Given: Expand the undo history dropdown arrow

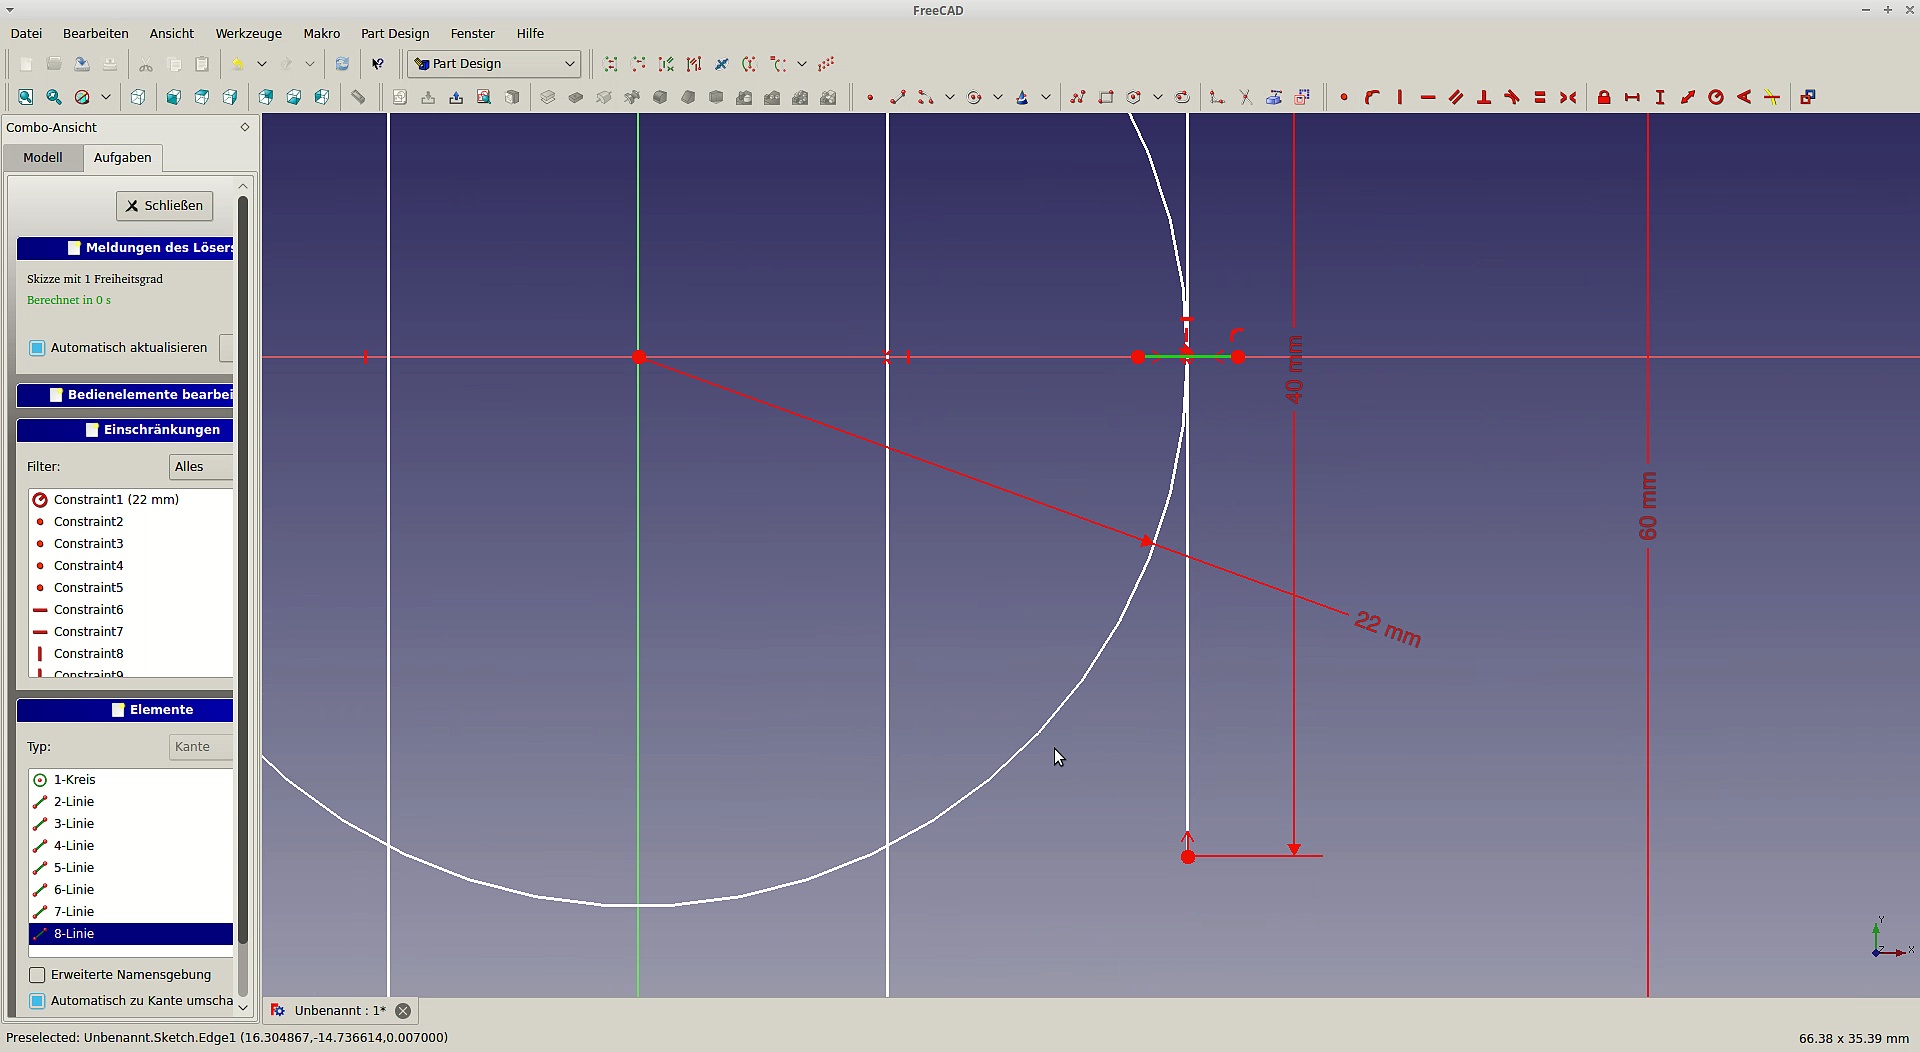Looking at the screenshot, I should point(262,64).
